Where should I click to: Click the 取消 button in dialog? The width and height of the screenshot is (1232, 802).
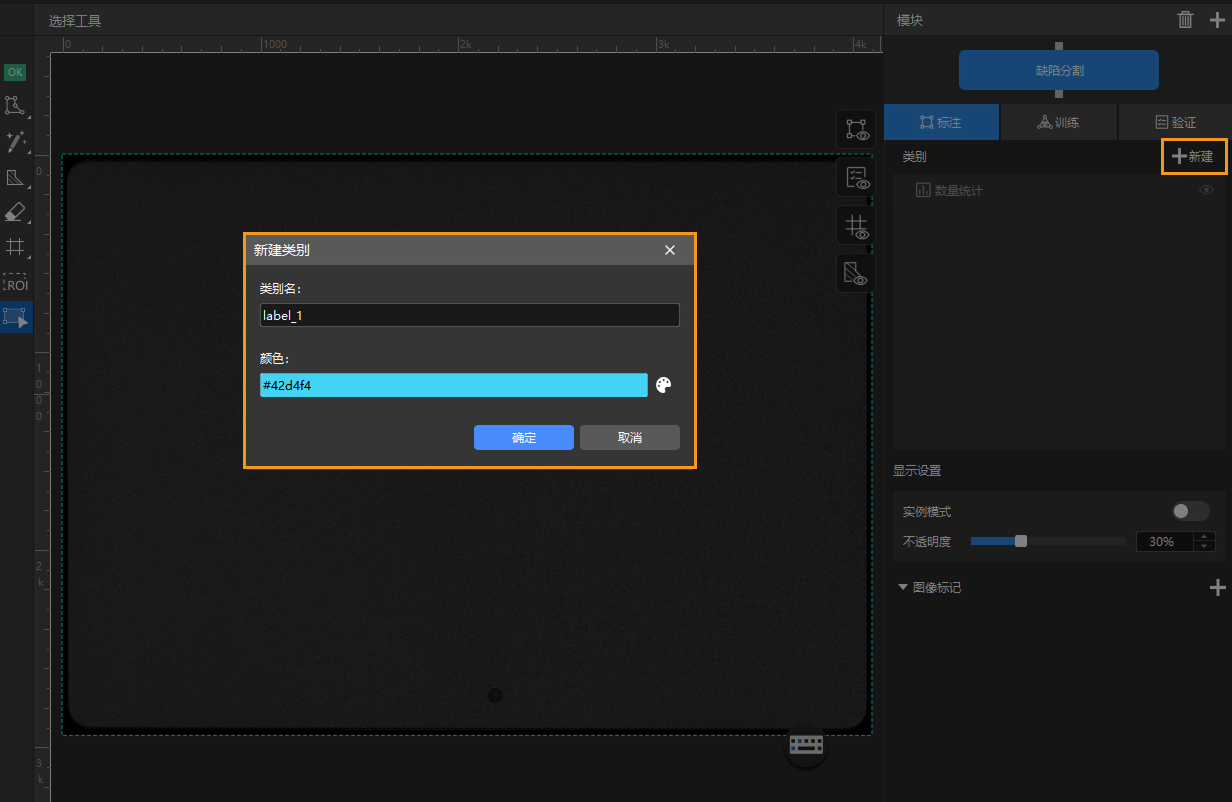(x=629, y=438)
